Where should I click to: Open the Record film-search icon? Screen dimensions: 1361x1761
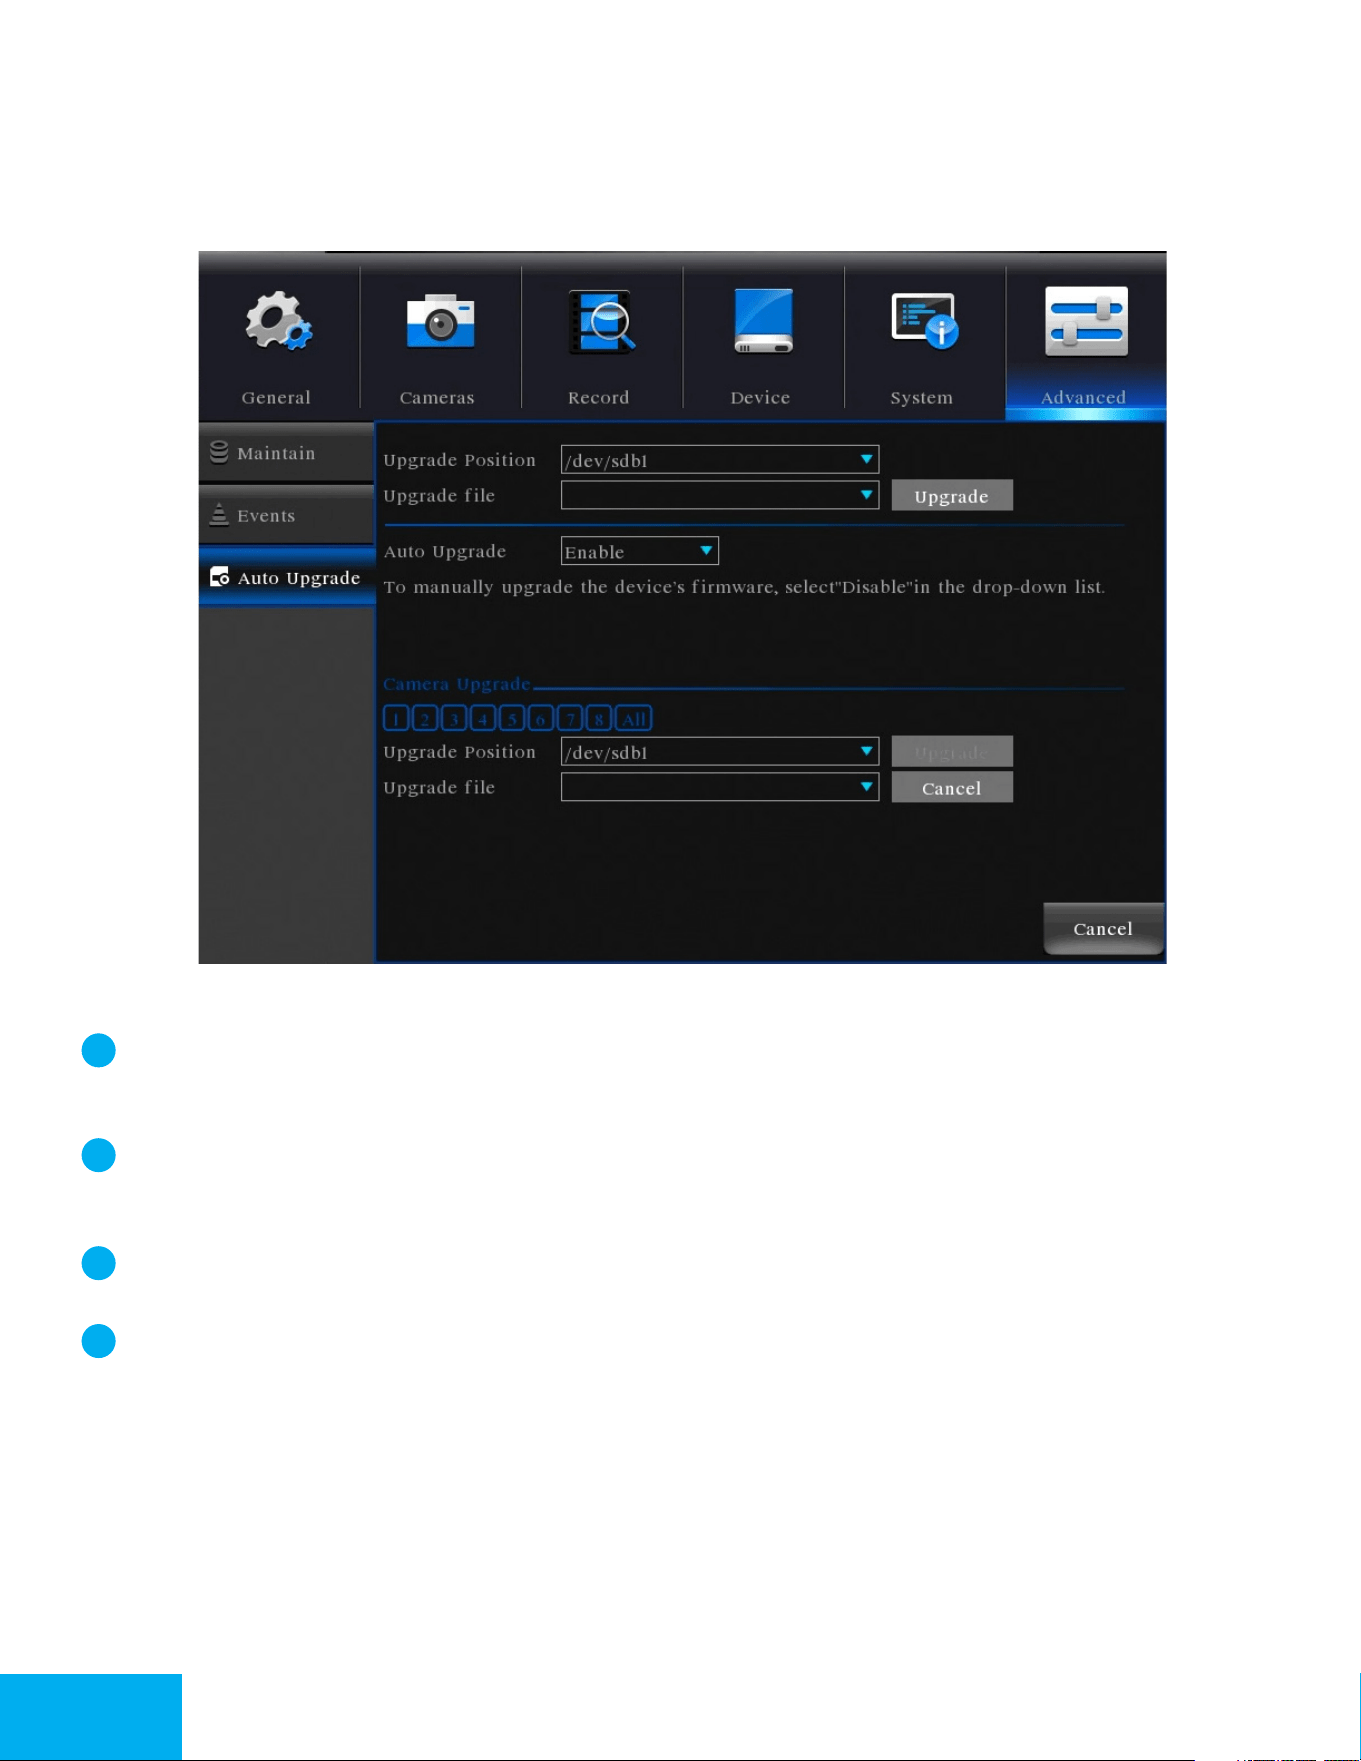600,322
